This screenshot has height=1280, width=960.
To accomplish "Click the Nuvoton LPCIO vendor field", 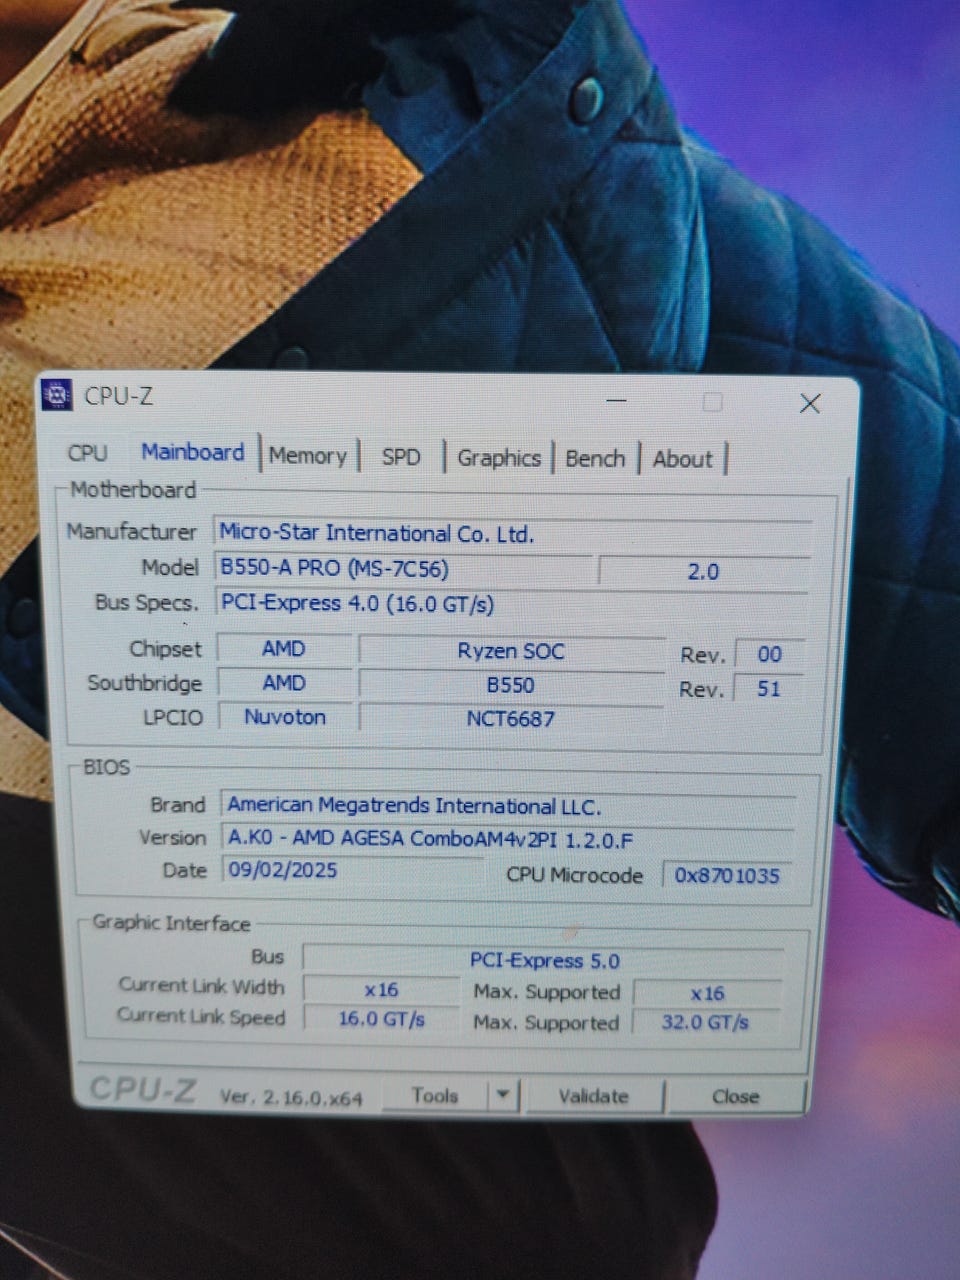I will [284, 717].
